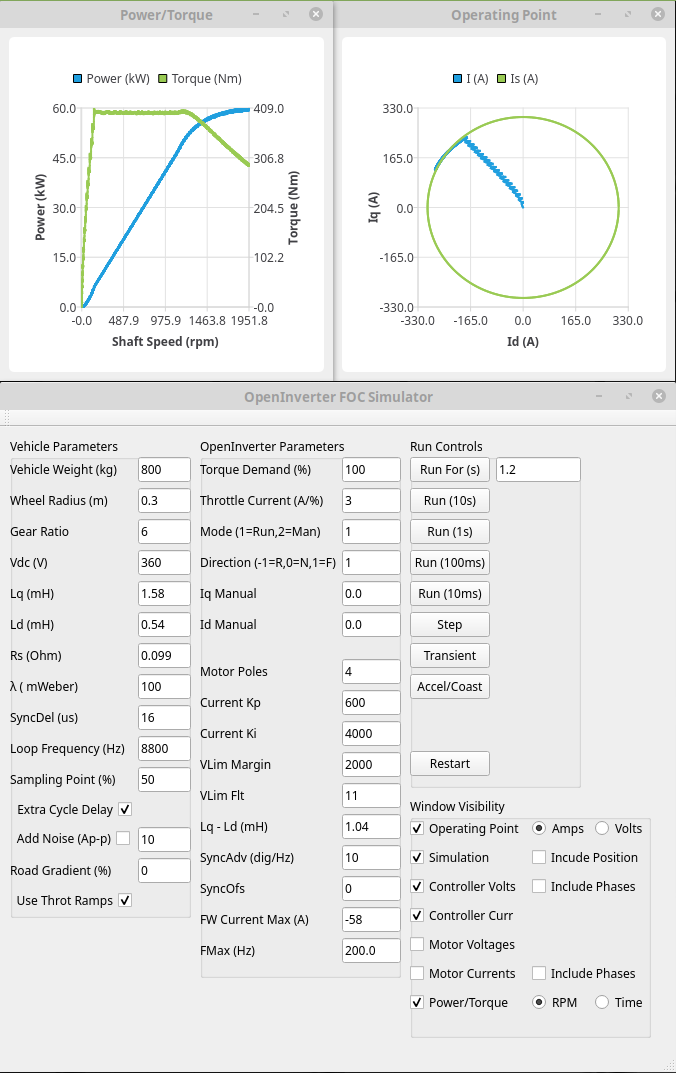Viewport: 676px width, 1073px height.
Task: Focus the Lq (mH) field
Action: pyautogui.click(x=164, y=593)
